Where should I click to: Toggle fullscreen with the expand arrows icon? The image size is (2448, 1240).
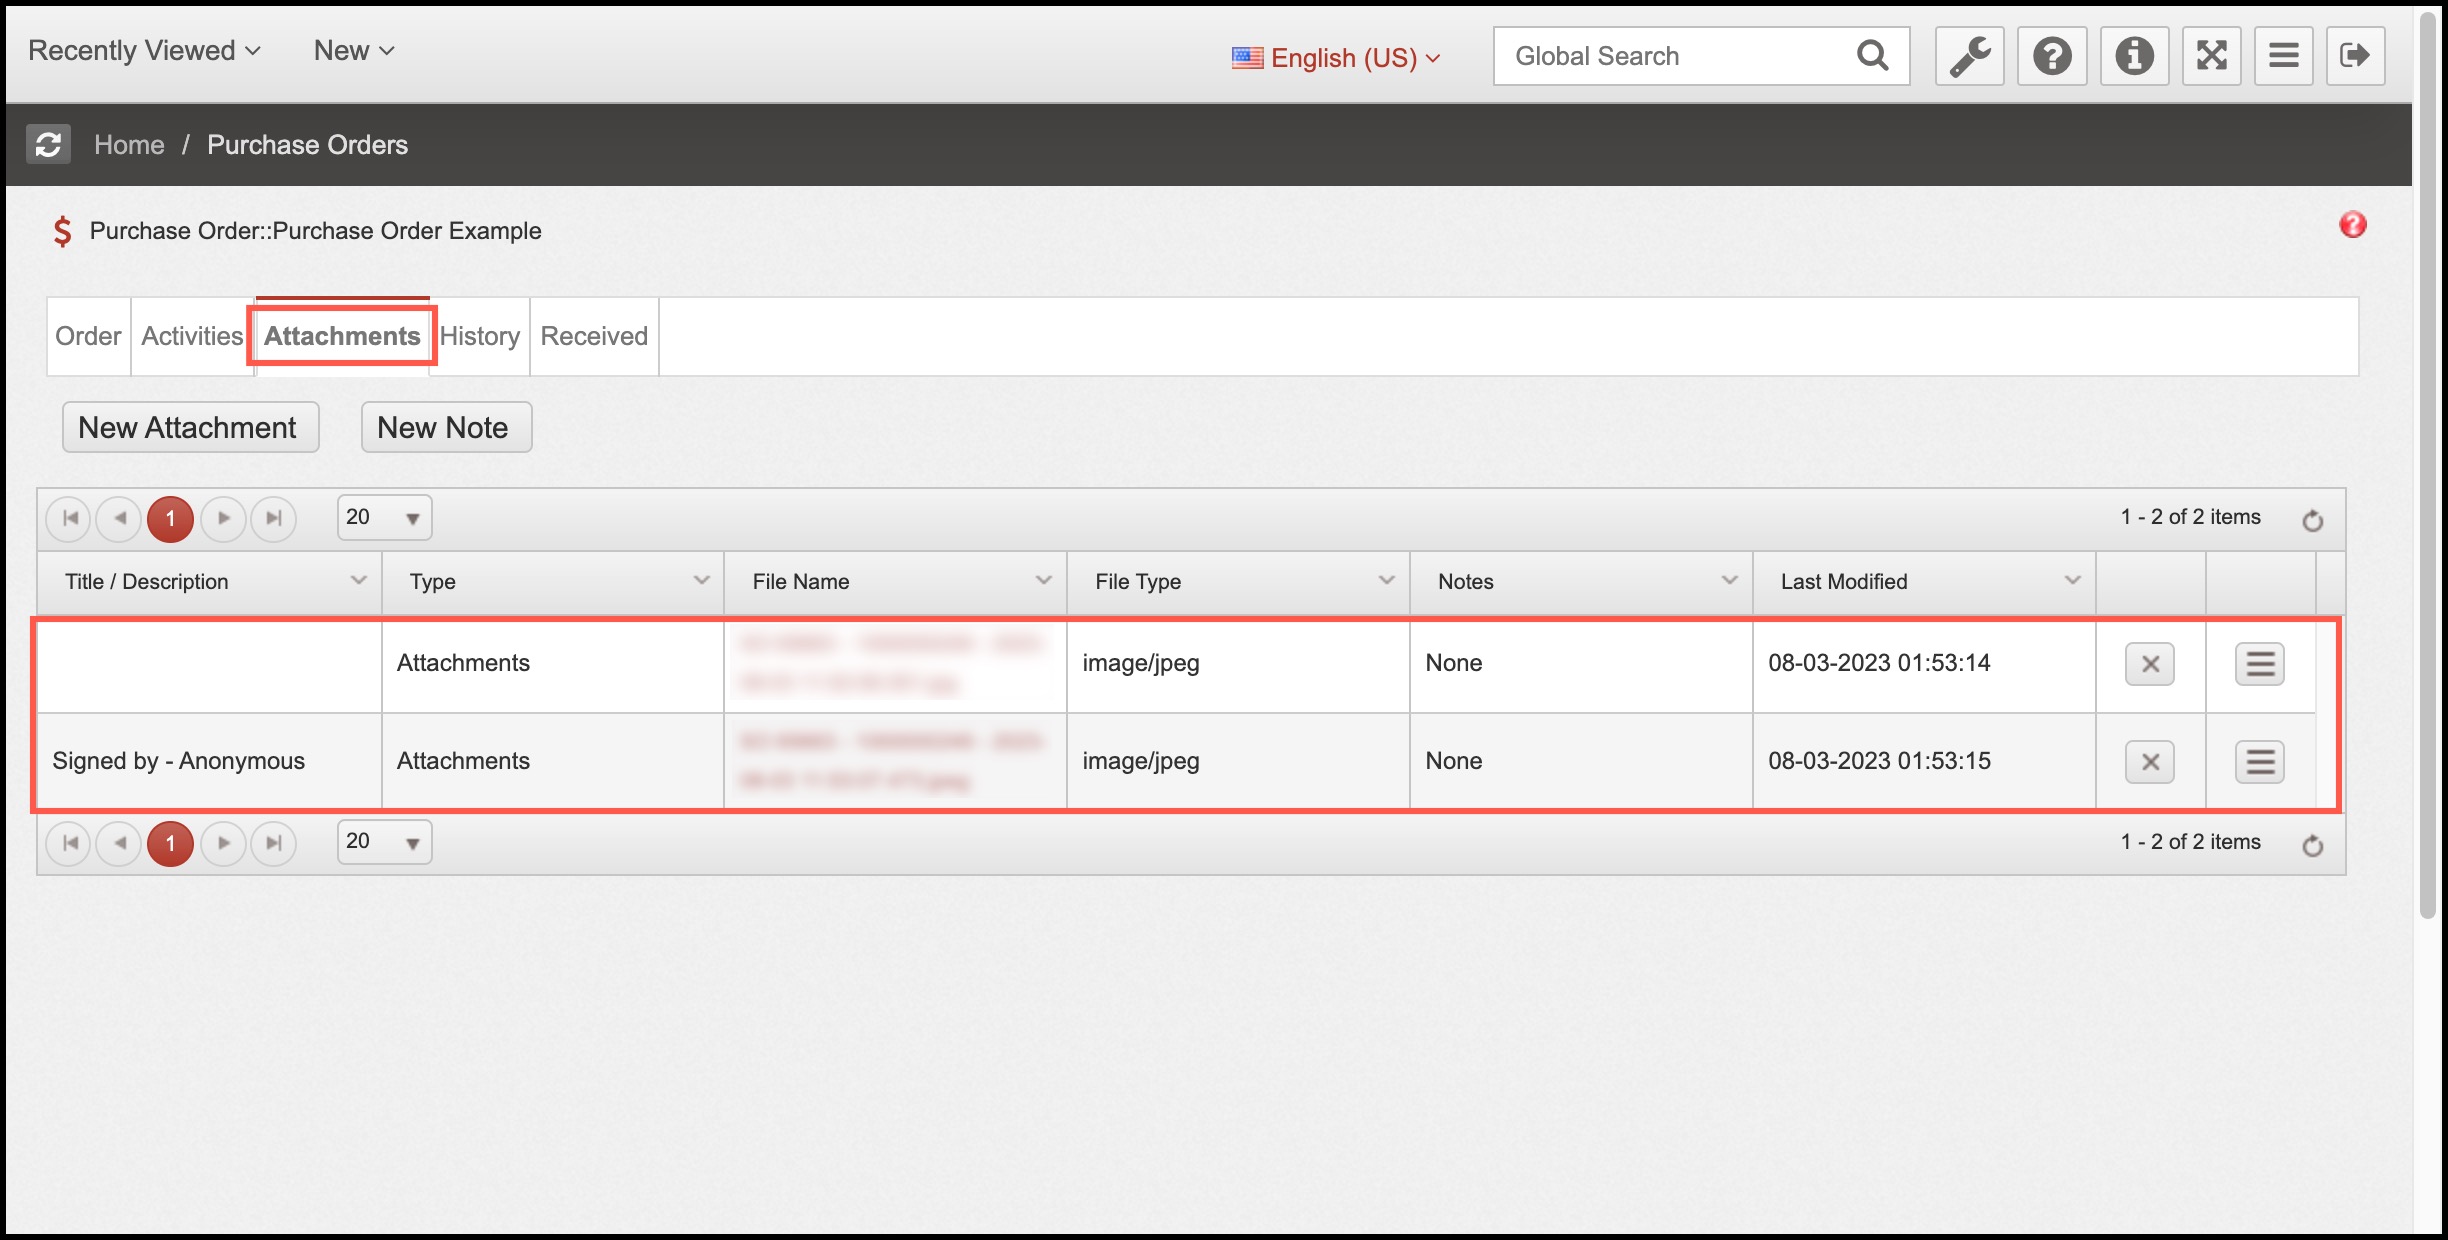coord(2211,56)
